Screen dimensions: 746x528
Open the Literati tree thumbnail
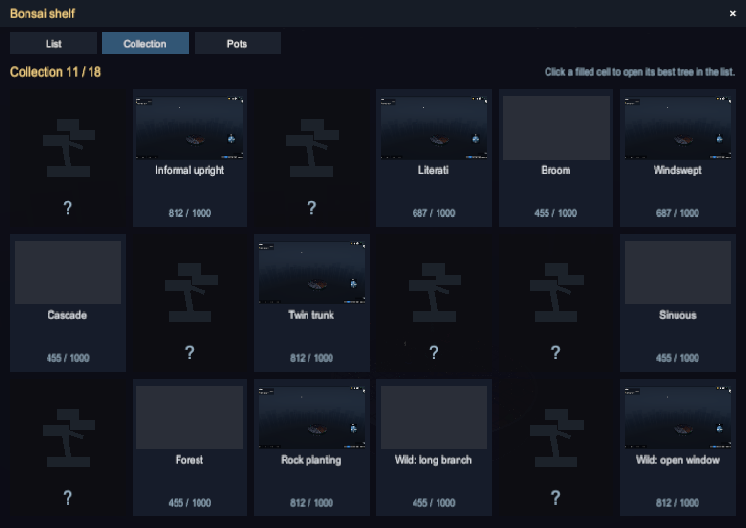(x=433, y=128)
